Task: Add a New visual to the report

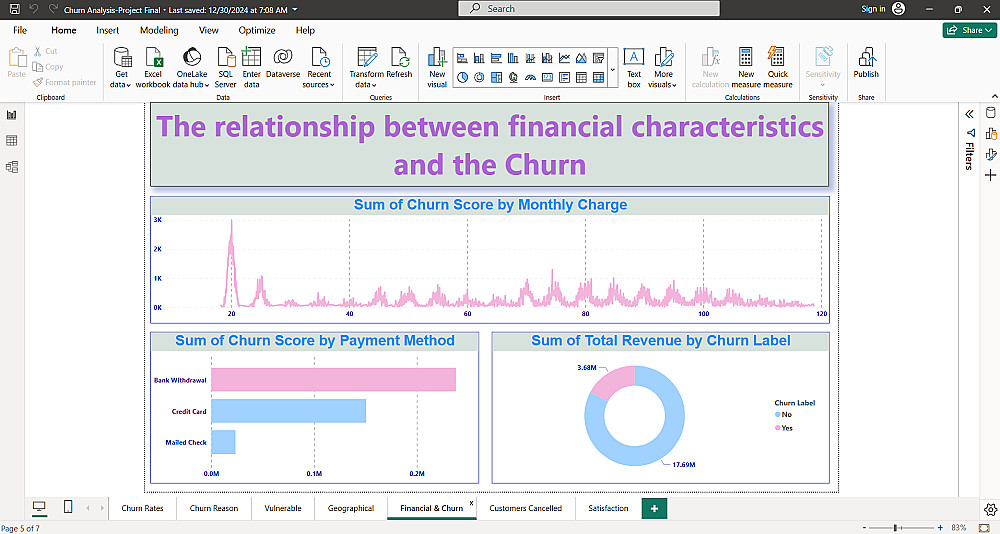Action: [437, 67]
